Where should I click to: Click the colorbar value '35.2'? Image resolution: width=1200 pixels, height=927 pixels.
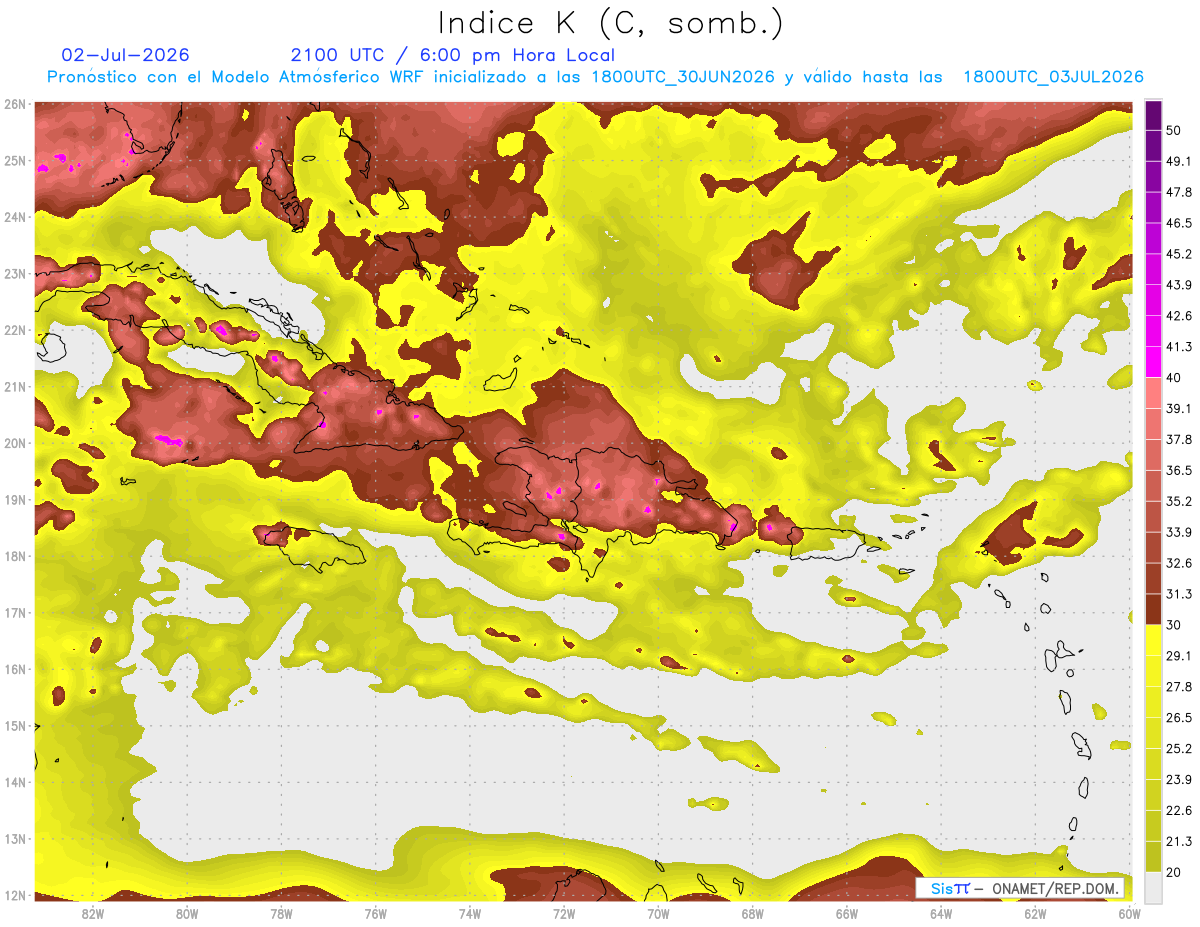(x=1179, y=501)
